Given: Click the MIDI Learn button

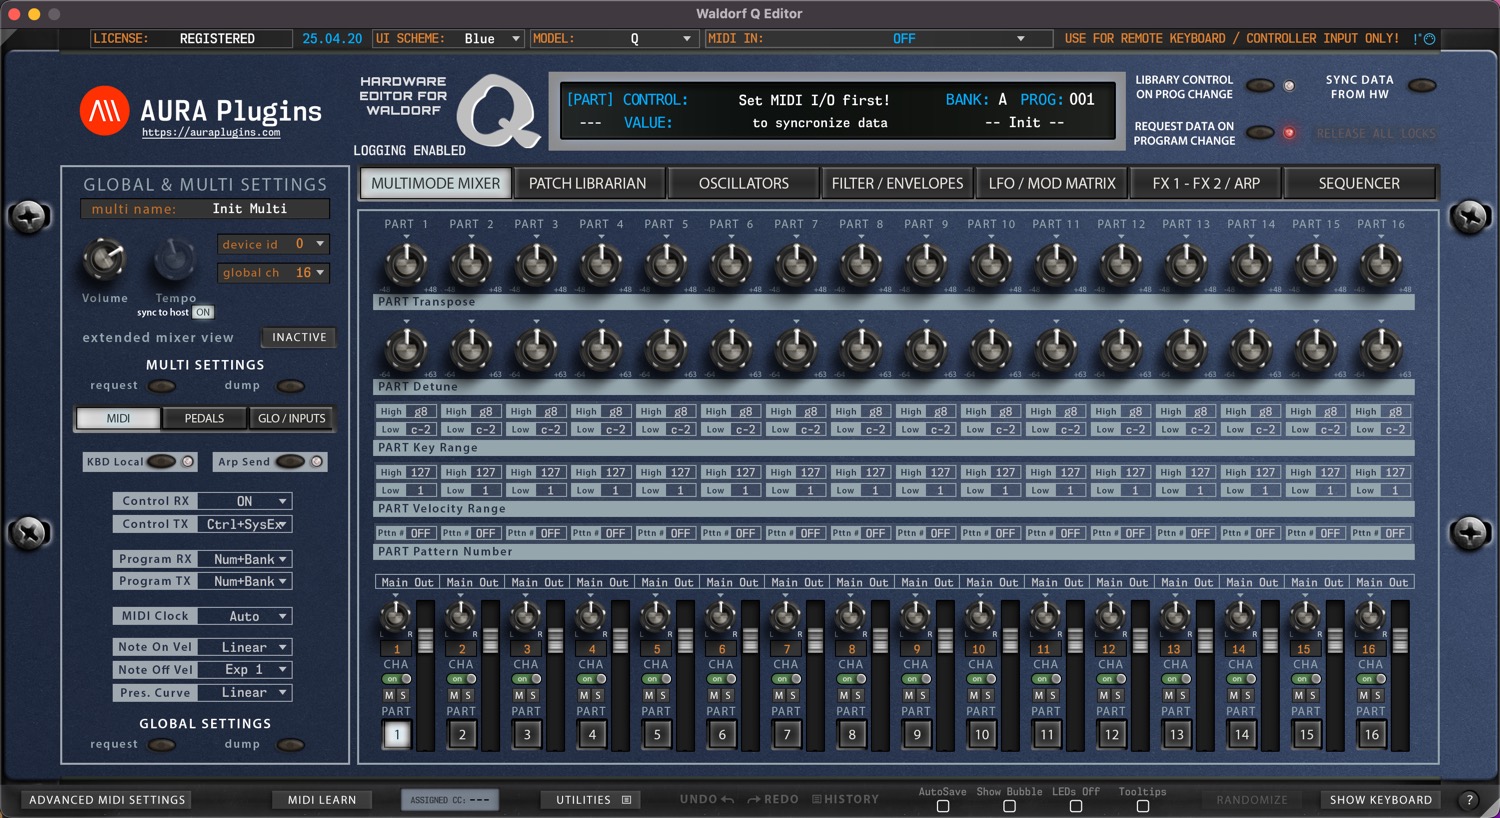Looking at the screenshot, I should pos(322,800).
